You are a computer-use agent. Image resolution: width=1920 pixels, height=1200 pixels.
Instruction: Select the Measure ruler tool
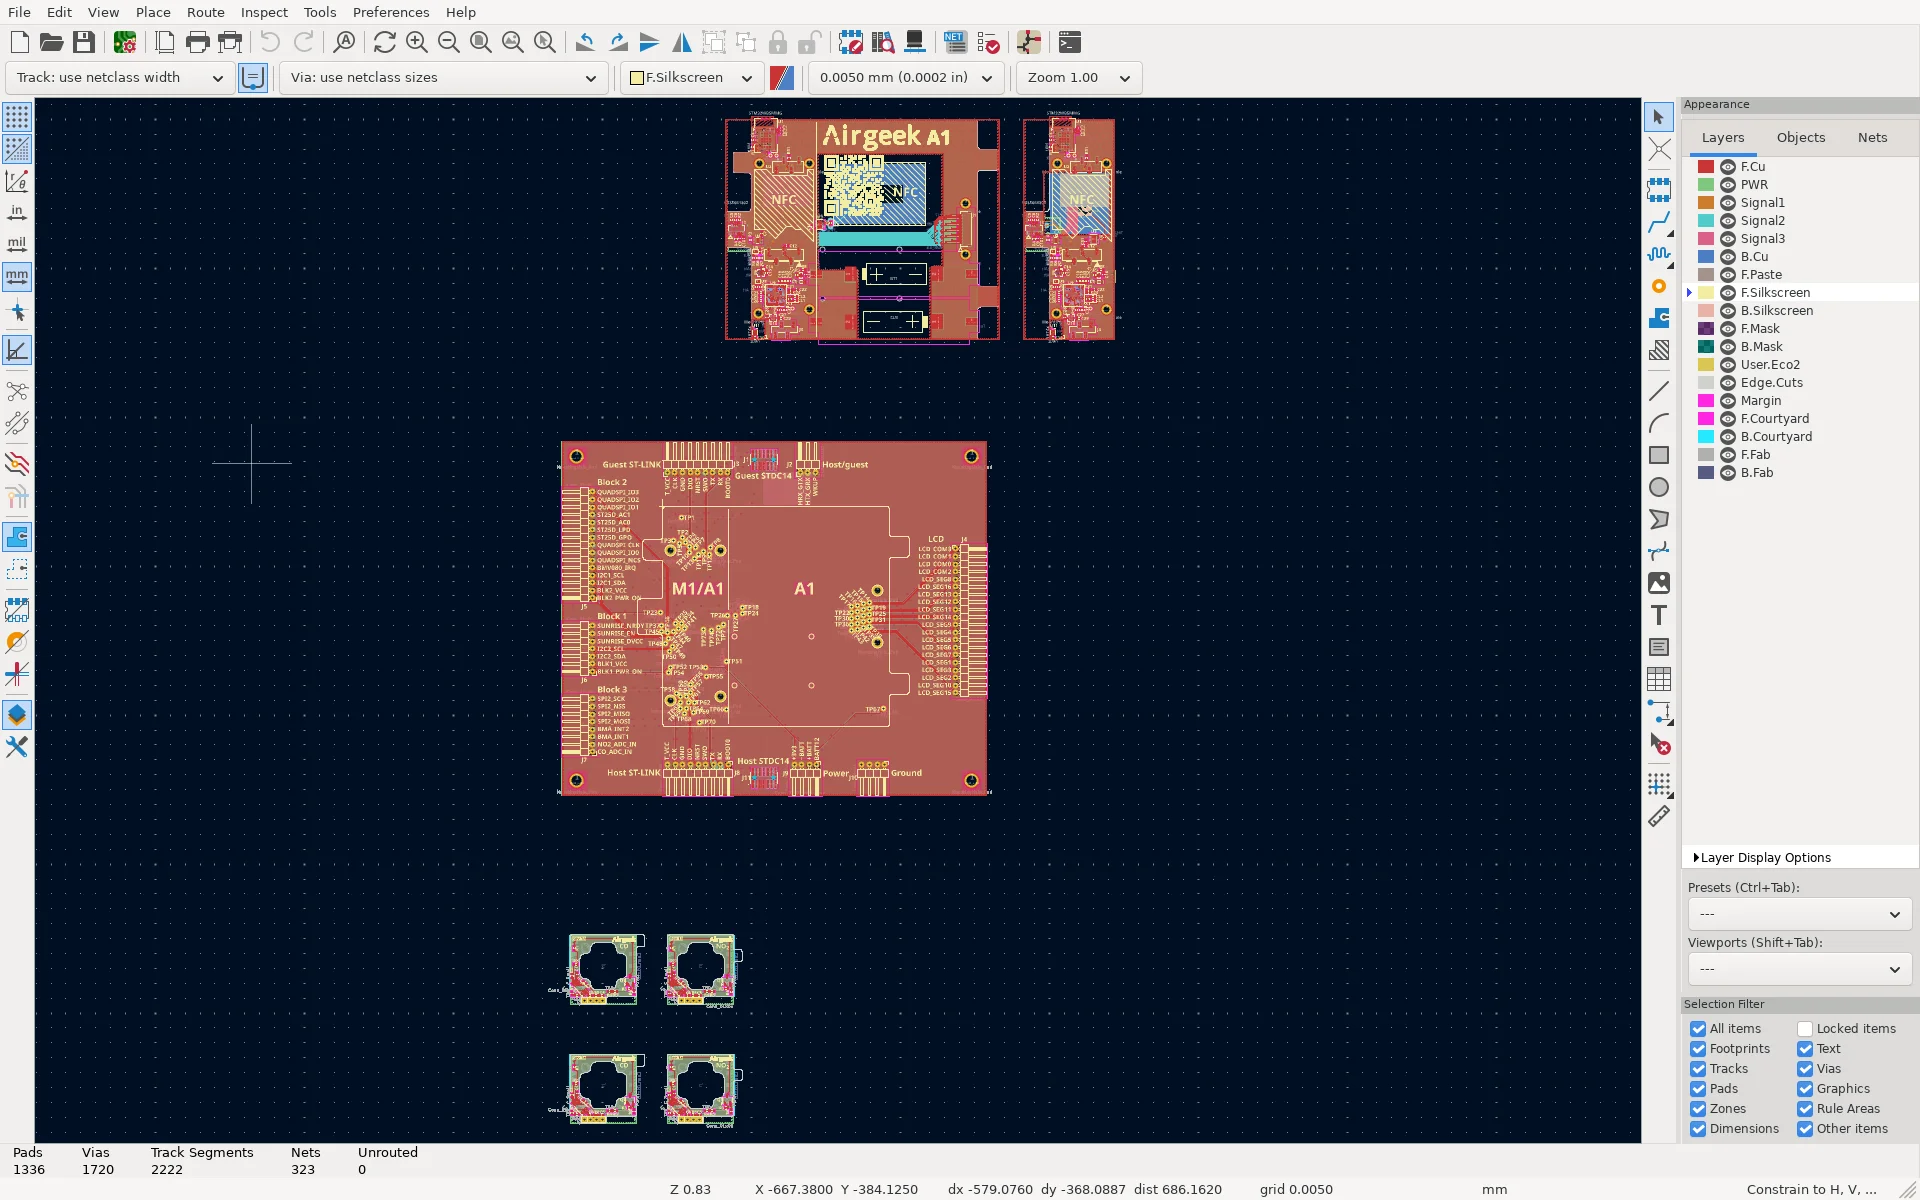(x=1659, y=816)
